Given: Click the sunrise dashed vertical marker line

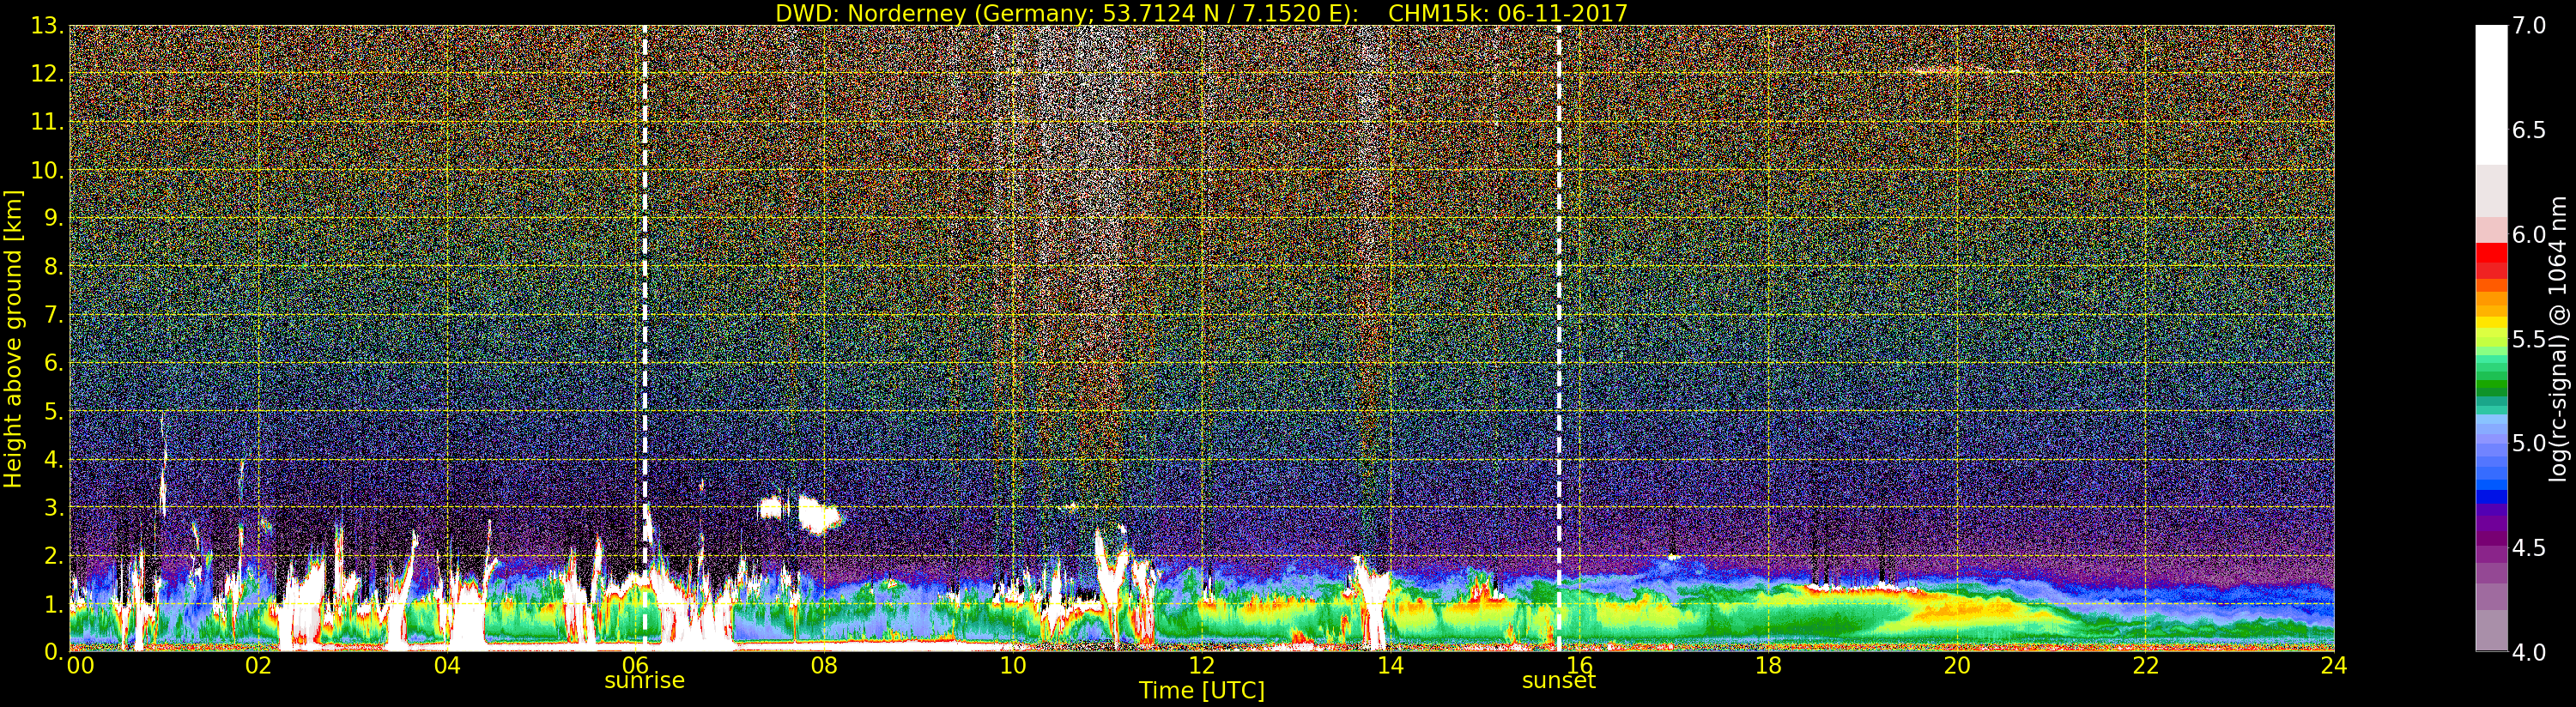Looking at the screenshot, I should pos(644,300).
